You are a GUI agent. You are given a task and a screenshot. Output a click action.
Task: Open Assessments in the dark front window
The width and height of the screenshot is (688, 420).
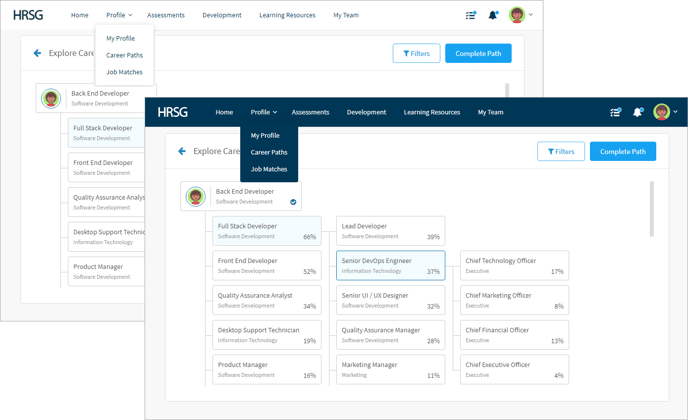(x=310, y=112)
